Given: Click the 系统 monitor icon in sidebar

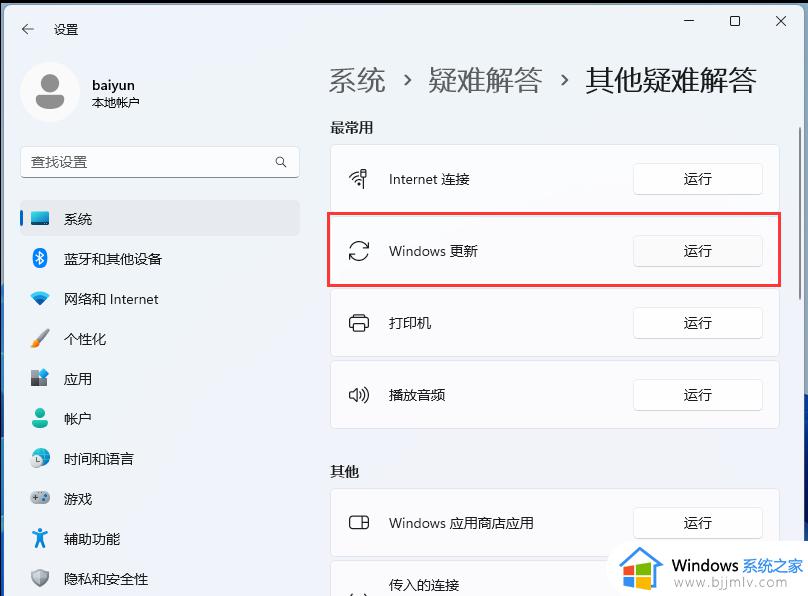Looking at the screenshot, I should pos(40,218).
